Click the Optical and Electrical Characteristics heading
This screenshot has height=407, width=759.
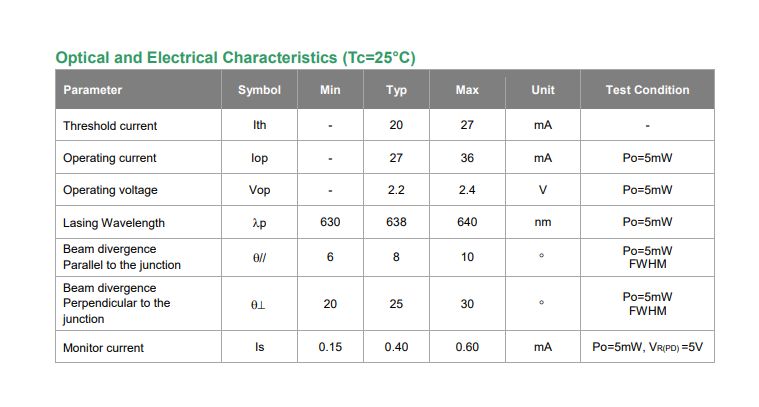pyautogui.click(x=235, y=57)
